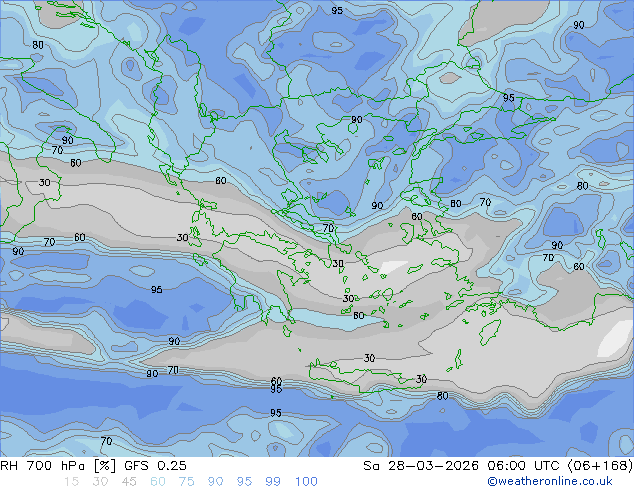Select legend value 15
This screenshot has width=634, height=490.
click(x=71, y=482)
